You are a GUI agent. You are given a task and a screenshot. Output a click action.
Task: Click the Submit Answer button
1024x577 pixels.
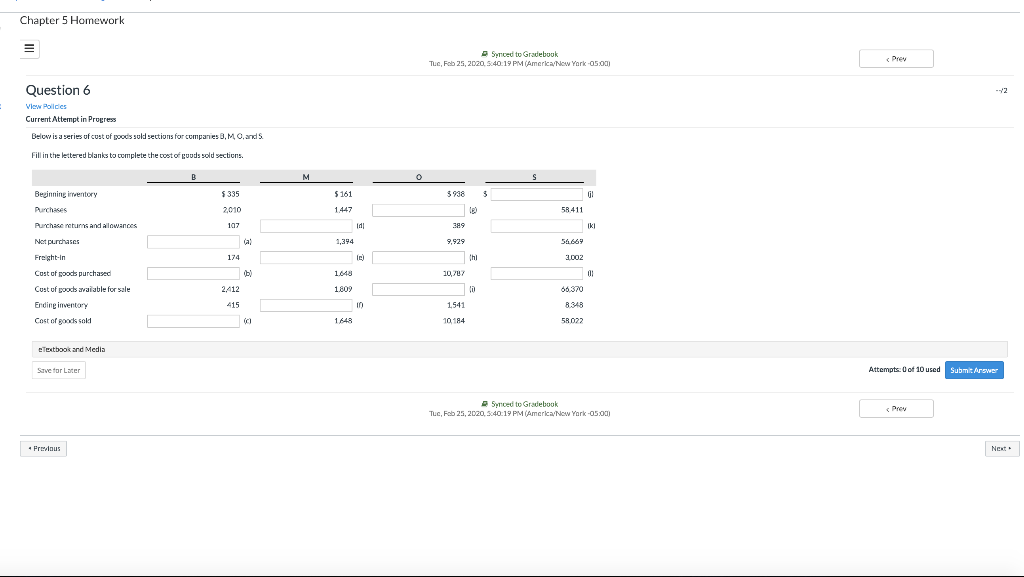click(x=973, y=369)
